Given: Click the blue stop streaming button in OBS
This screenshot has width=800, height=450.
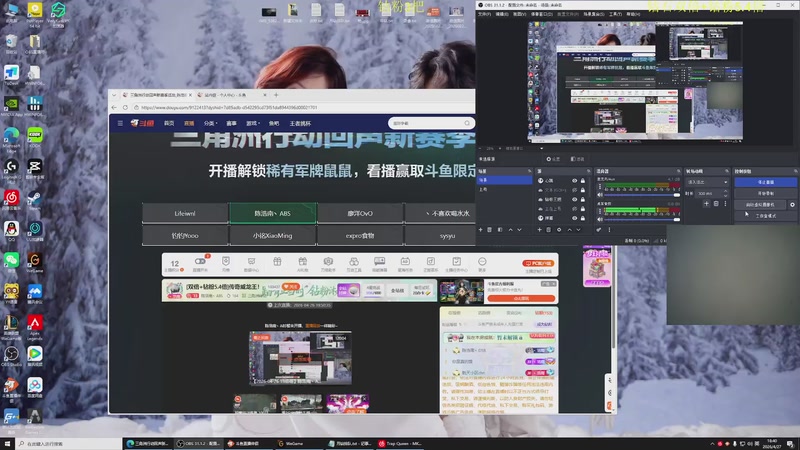Looking at the screenshot, I should [x=765, y=182].
